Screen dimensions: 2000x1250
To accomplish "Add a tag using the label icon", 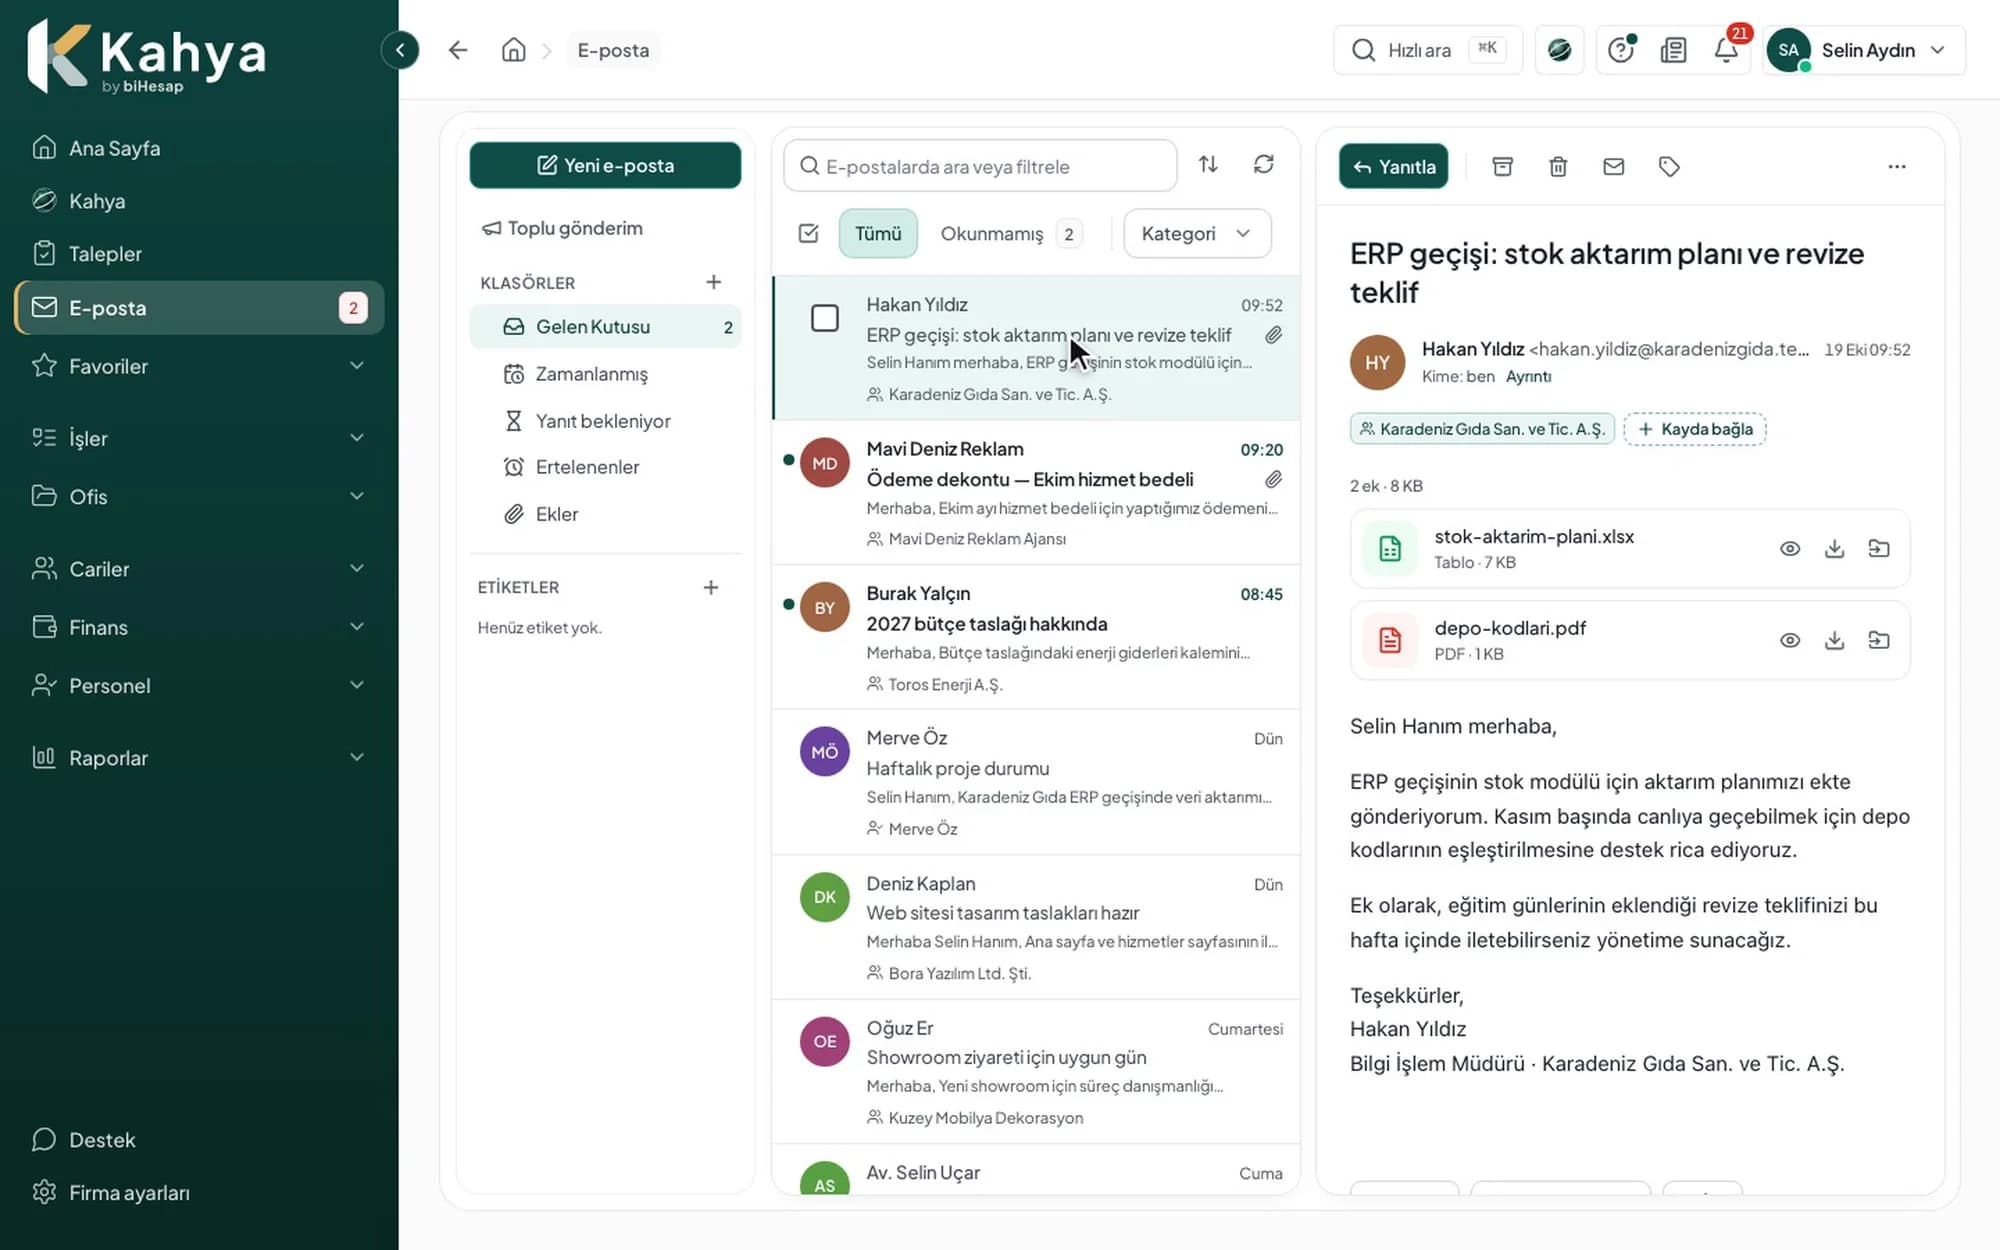I will click(1669, 167).
